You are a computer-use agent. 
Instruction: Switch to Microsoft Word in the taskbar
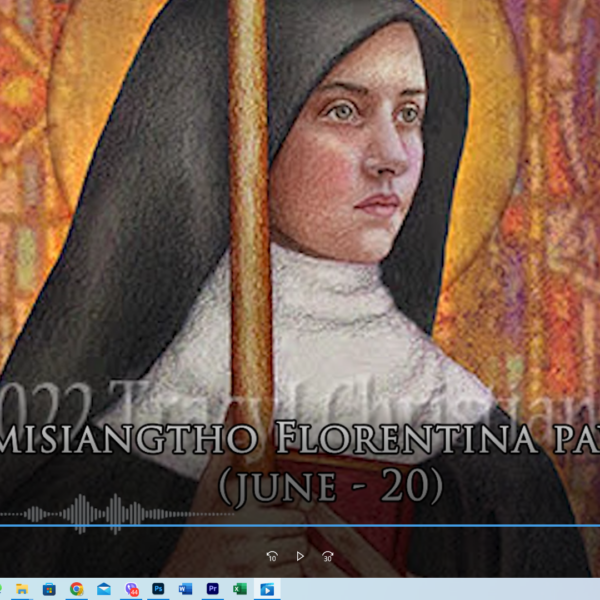tap(185, 589)
